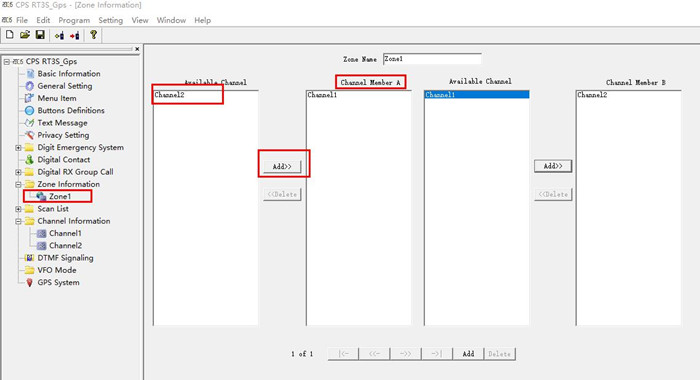Close the left tree panel
The height and width of the screenshot is (380, 700).
(137, 49)
